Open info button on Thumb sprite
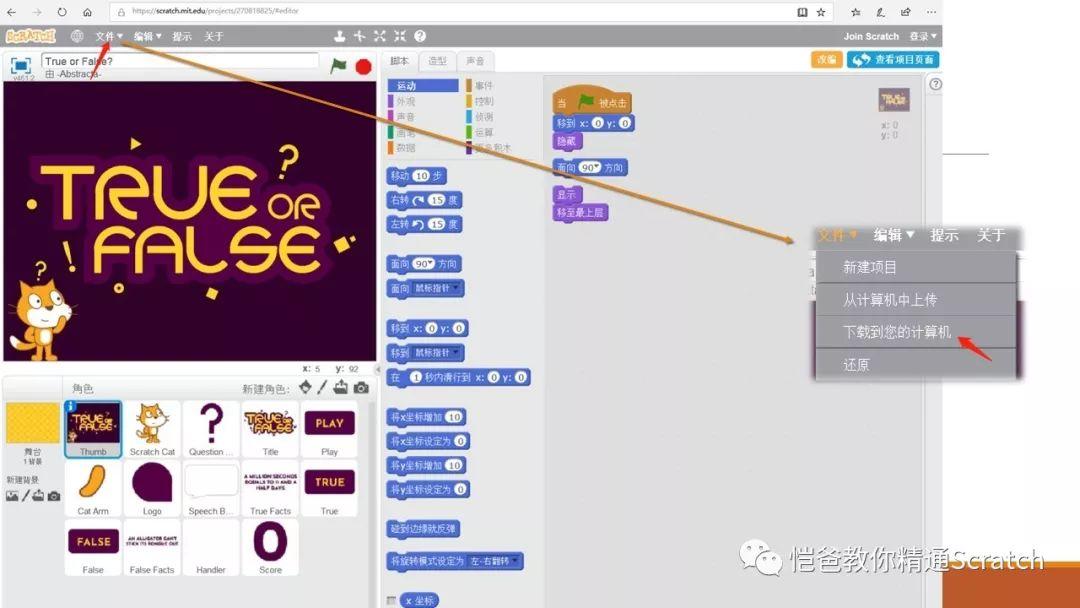The height and width of the screenshot is (608, 1080). (x=70, y=406)
